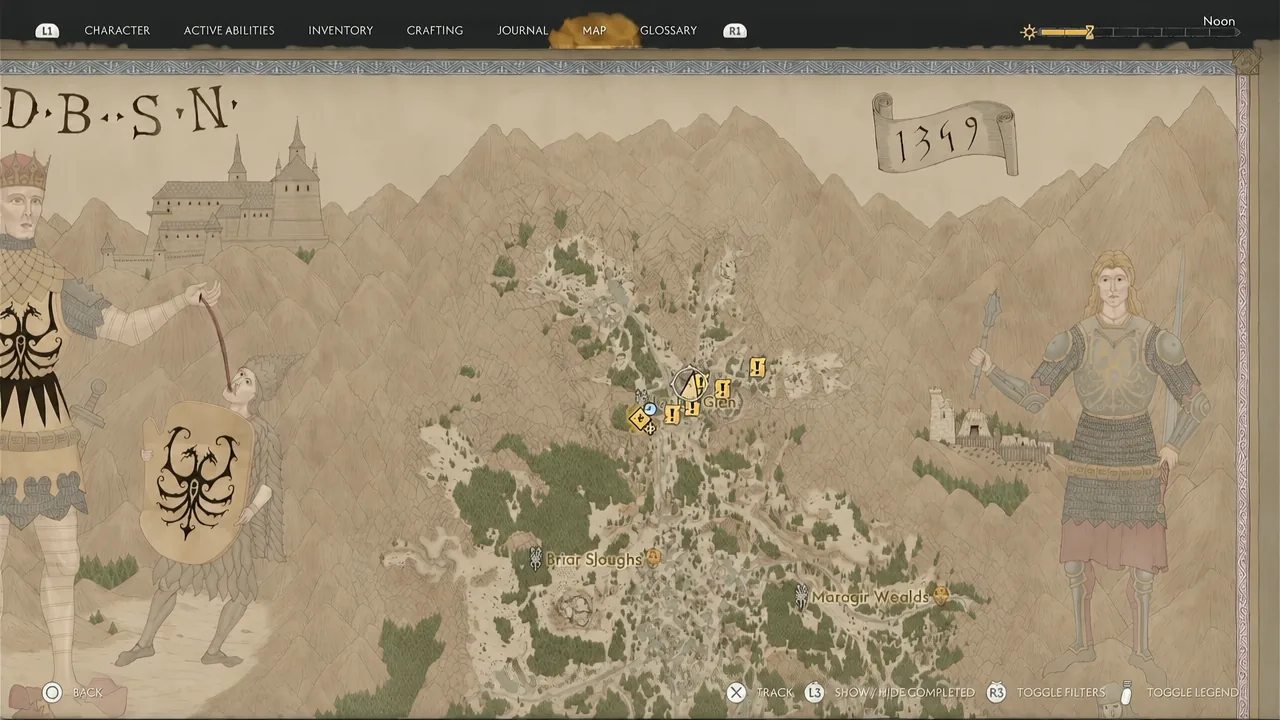Click the R1 next-tab icon
1280x720 pixels.
click(735, 31)
